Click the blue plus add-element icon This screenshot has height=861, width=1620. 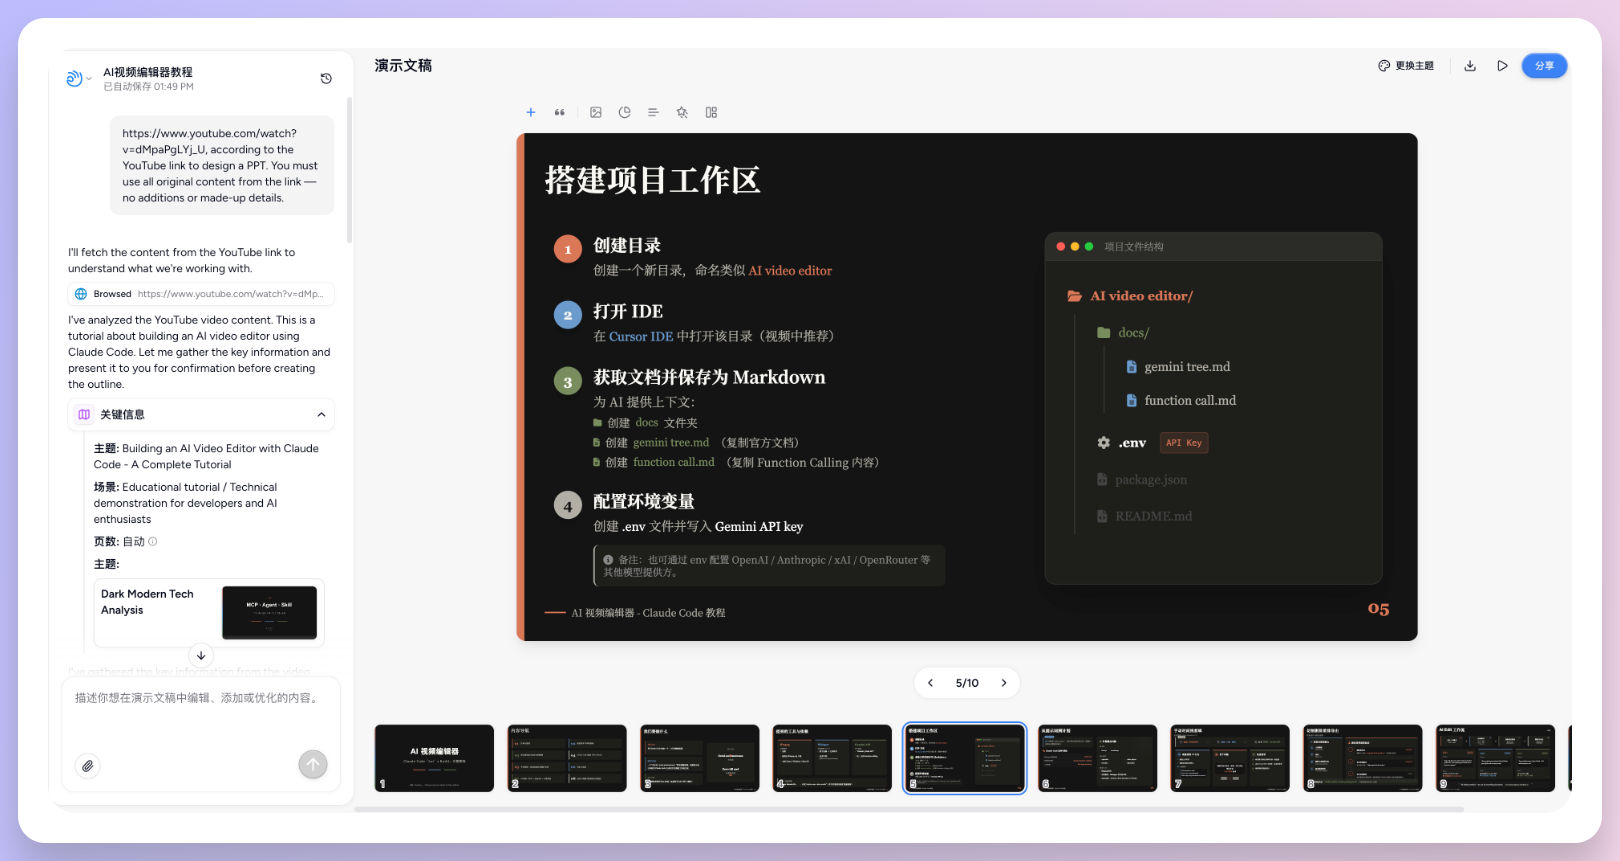tap(531, 112)
